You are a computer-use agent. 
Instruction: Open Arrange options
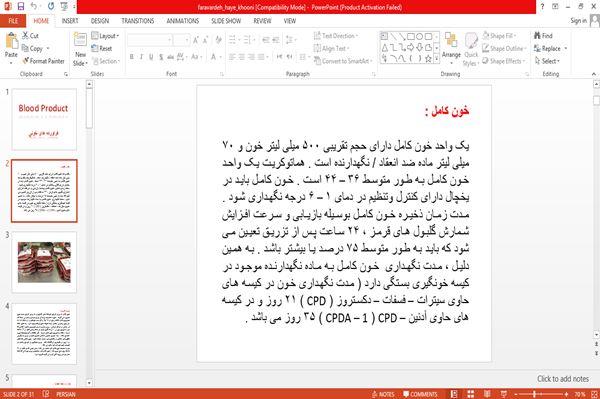point(452,48)
